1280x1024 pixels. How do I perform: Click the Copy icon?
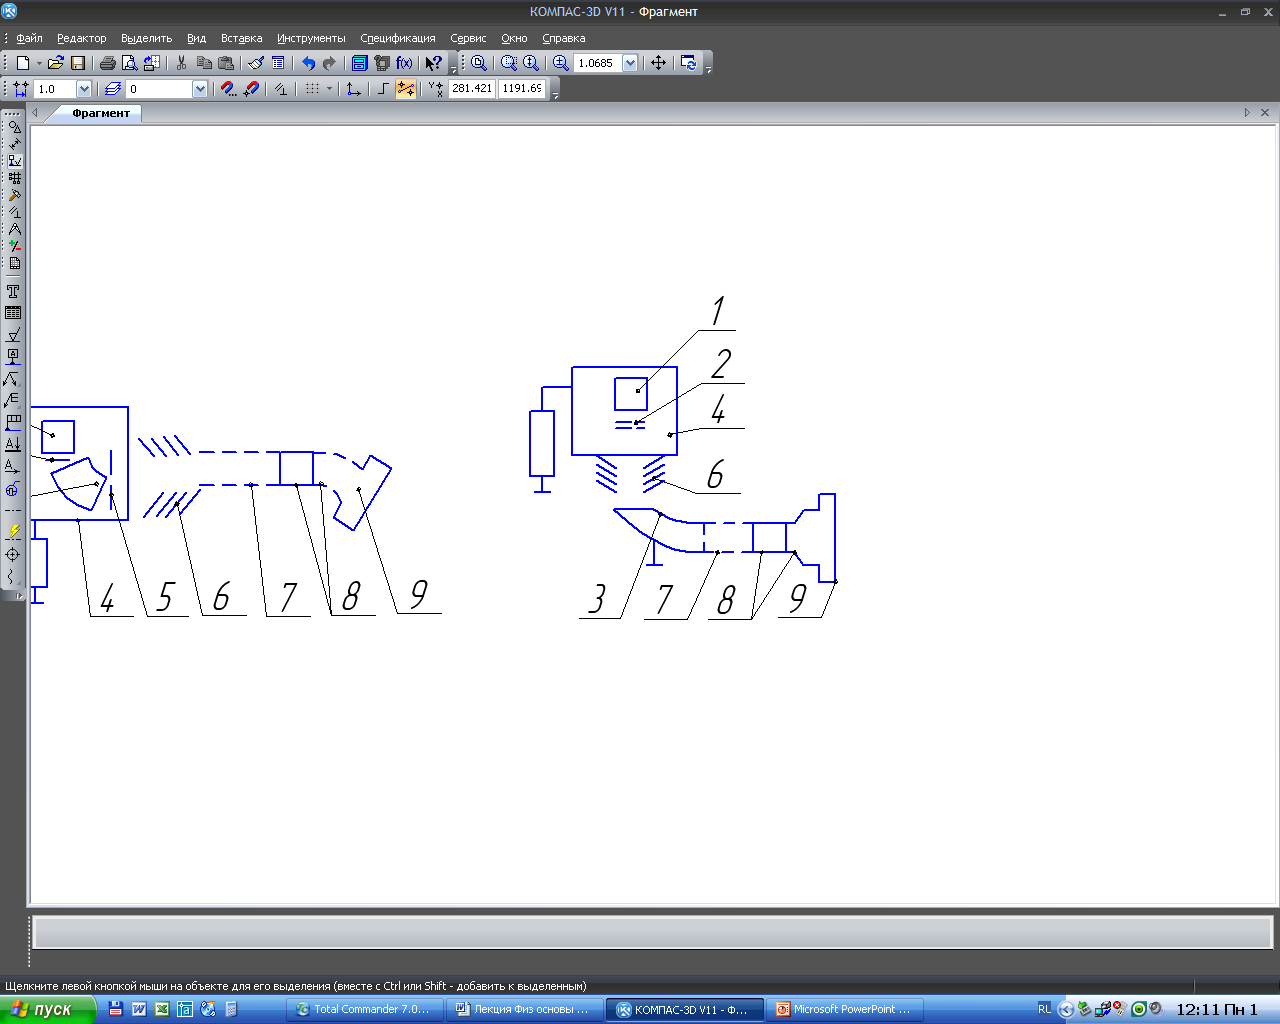tap(204, 63)
